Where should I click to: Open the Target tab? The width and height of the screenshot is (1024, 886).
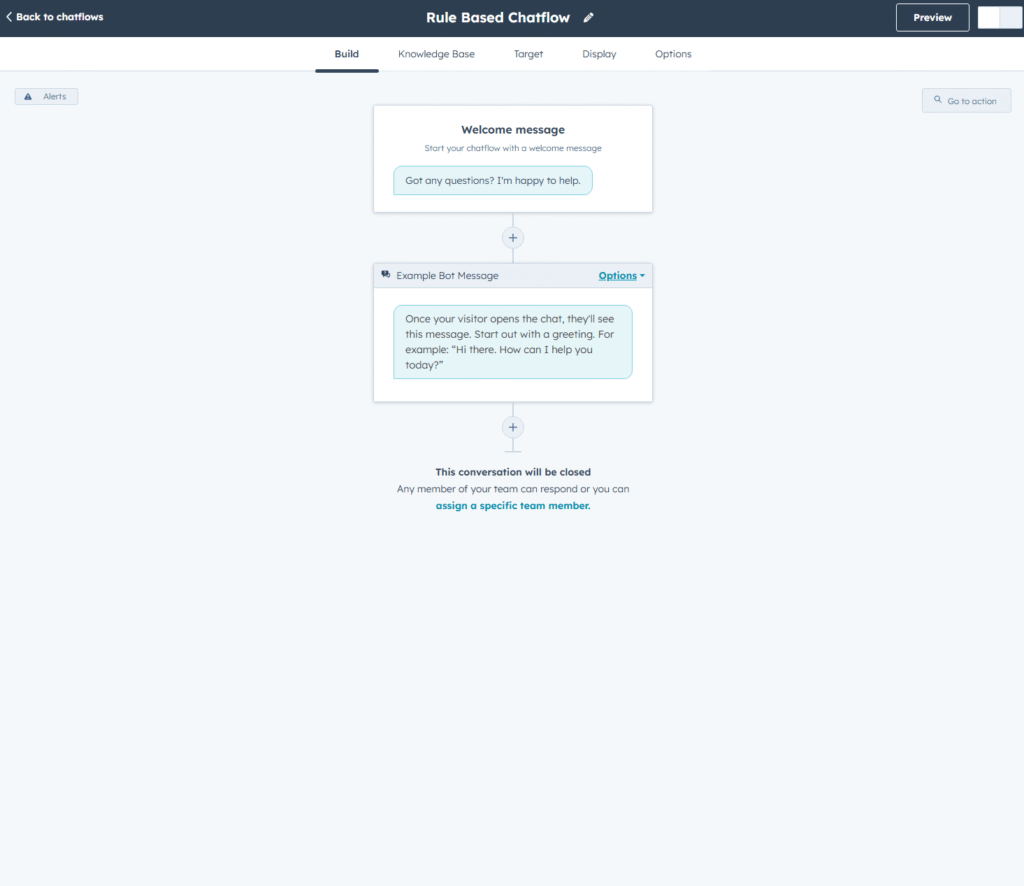[528, 54]
